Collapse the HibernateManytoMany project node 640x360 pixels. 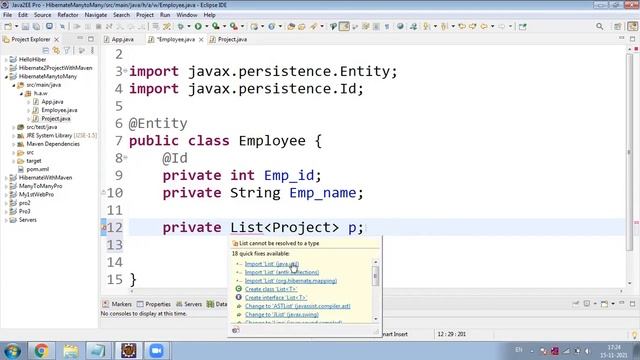pyautogui.click(x=6, y=76)
